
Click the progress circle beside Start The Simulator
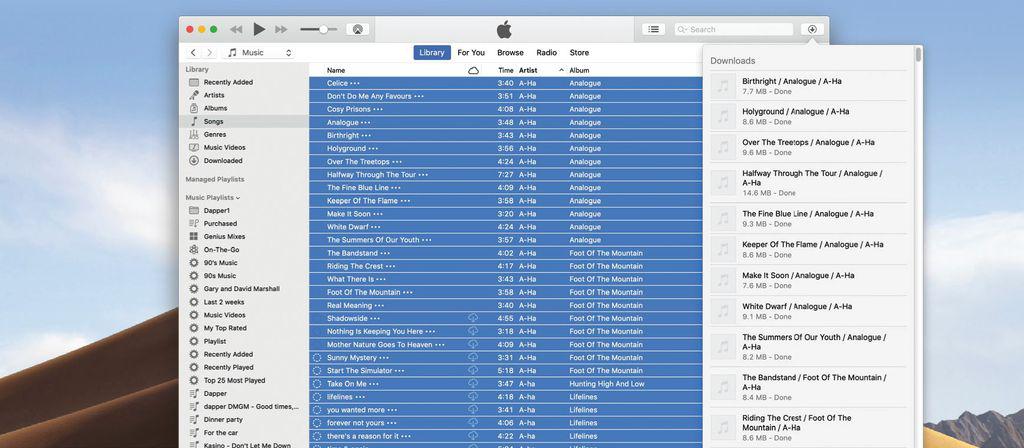click(x=317, y=370)
